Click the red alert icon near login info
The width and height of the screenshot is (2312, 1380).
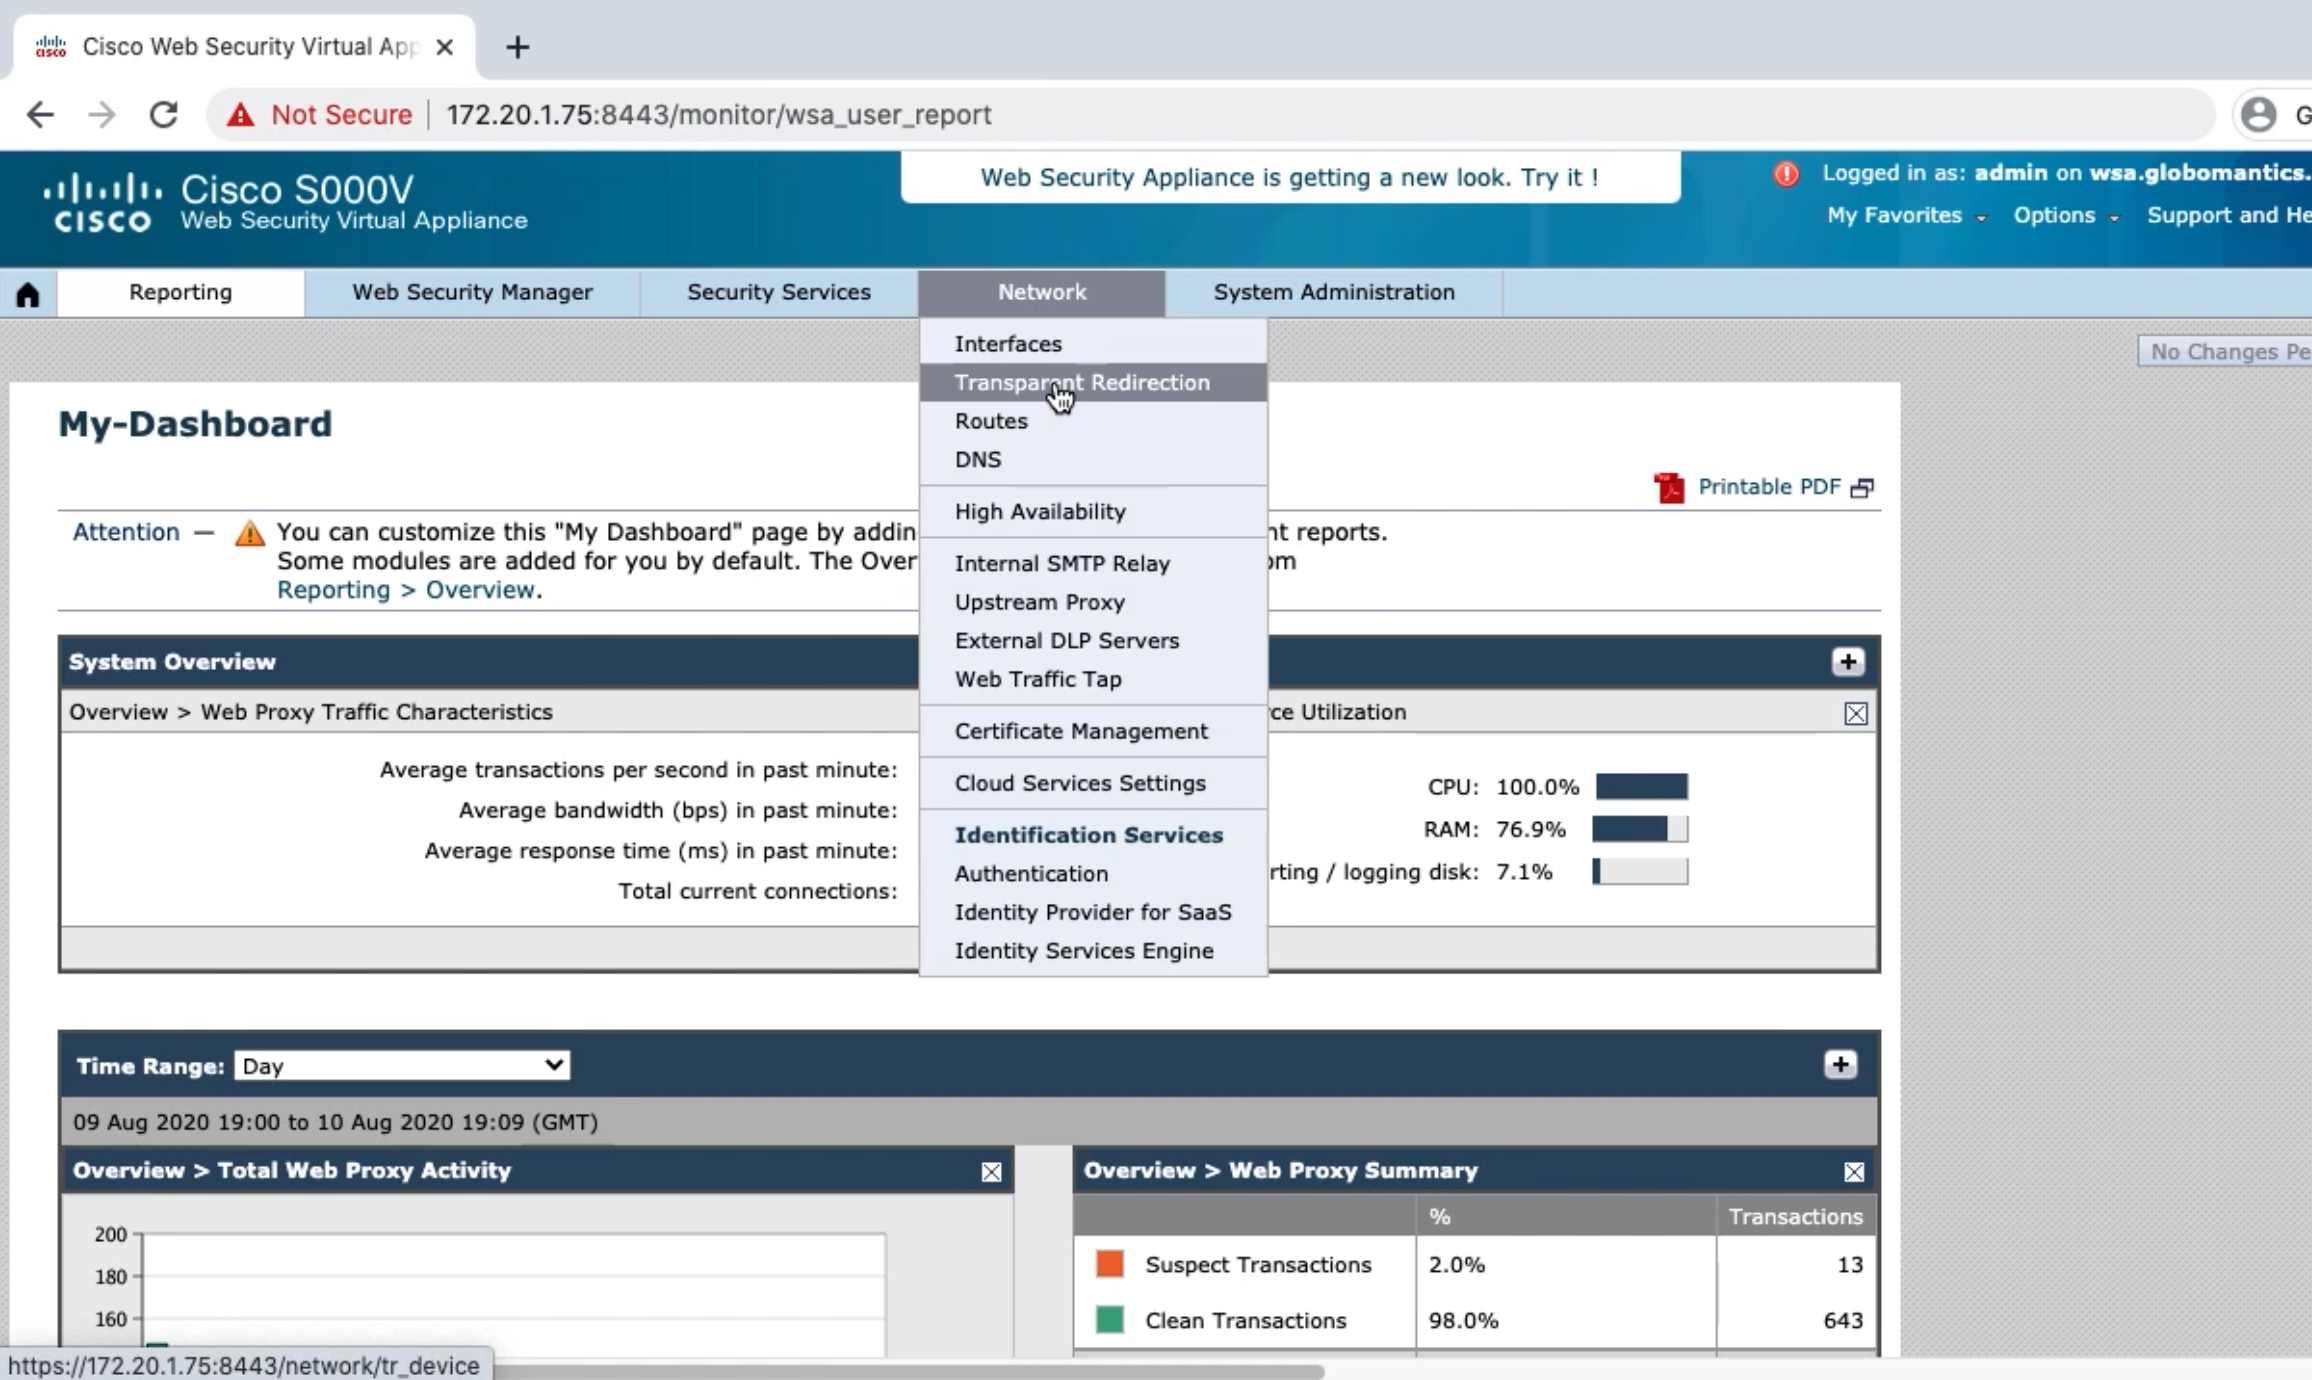[x=1786, y=174]
